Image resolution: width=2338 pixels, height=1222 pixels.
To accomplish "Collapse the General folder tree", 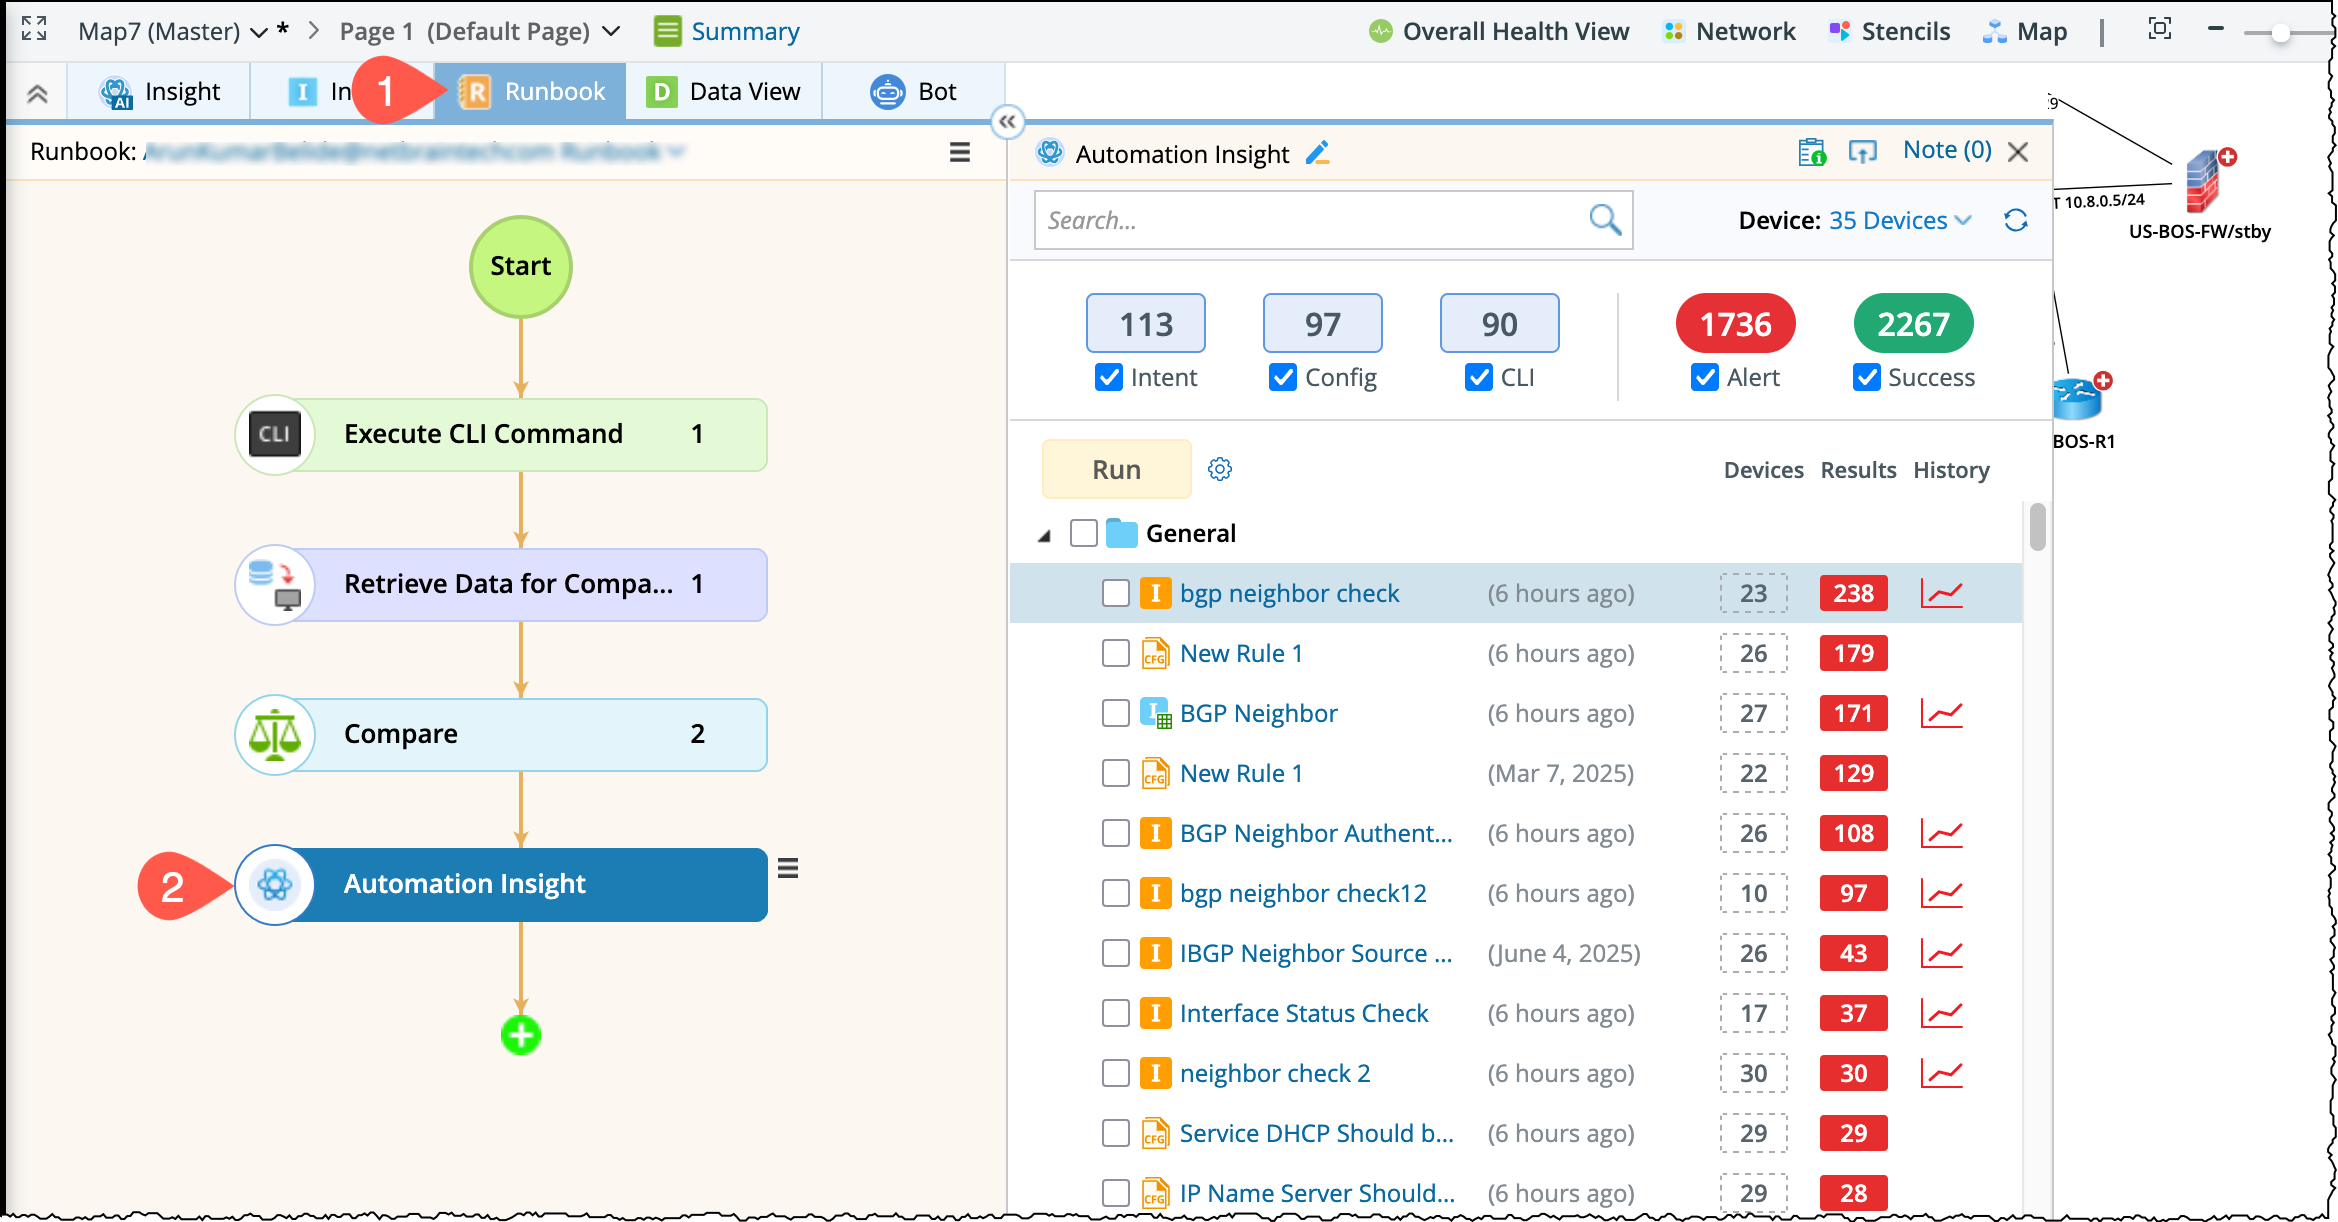I will [x=1044, y=535].
